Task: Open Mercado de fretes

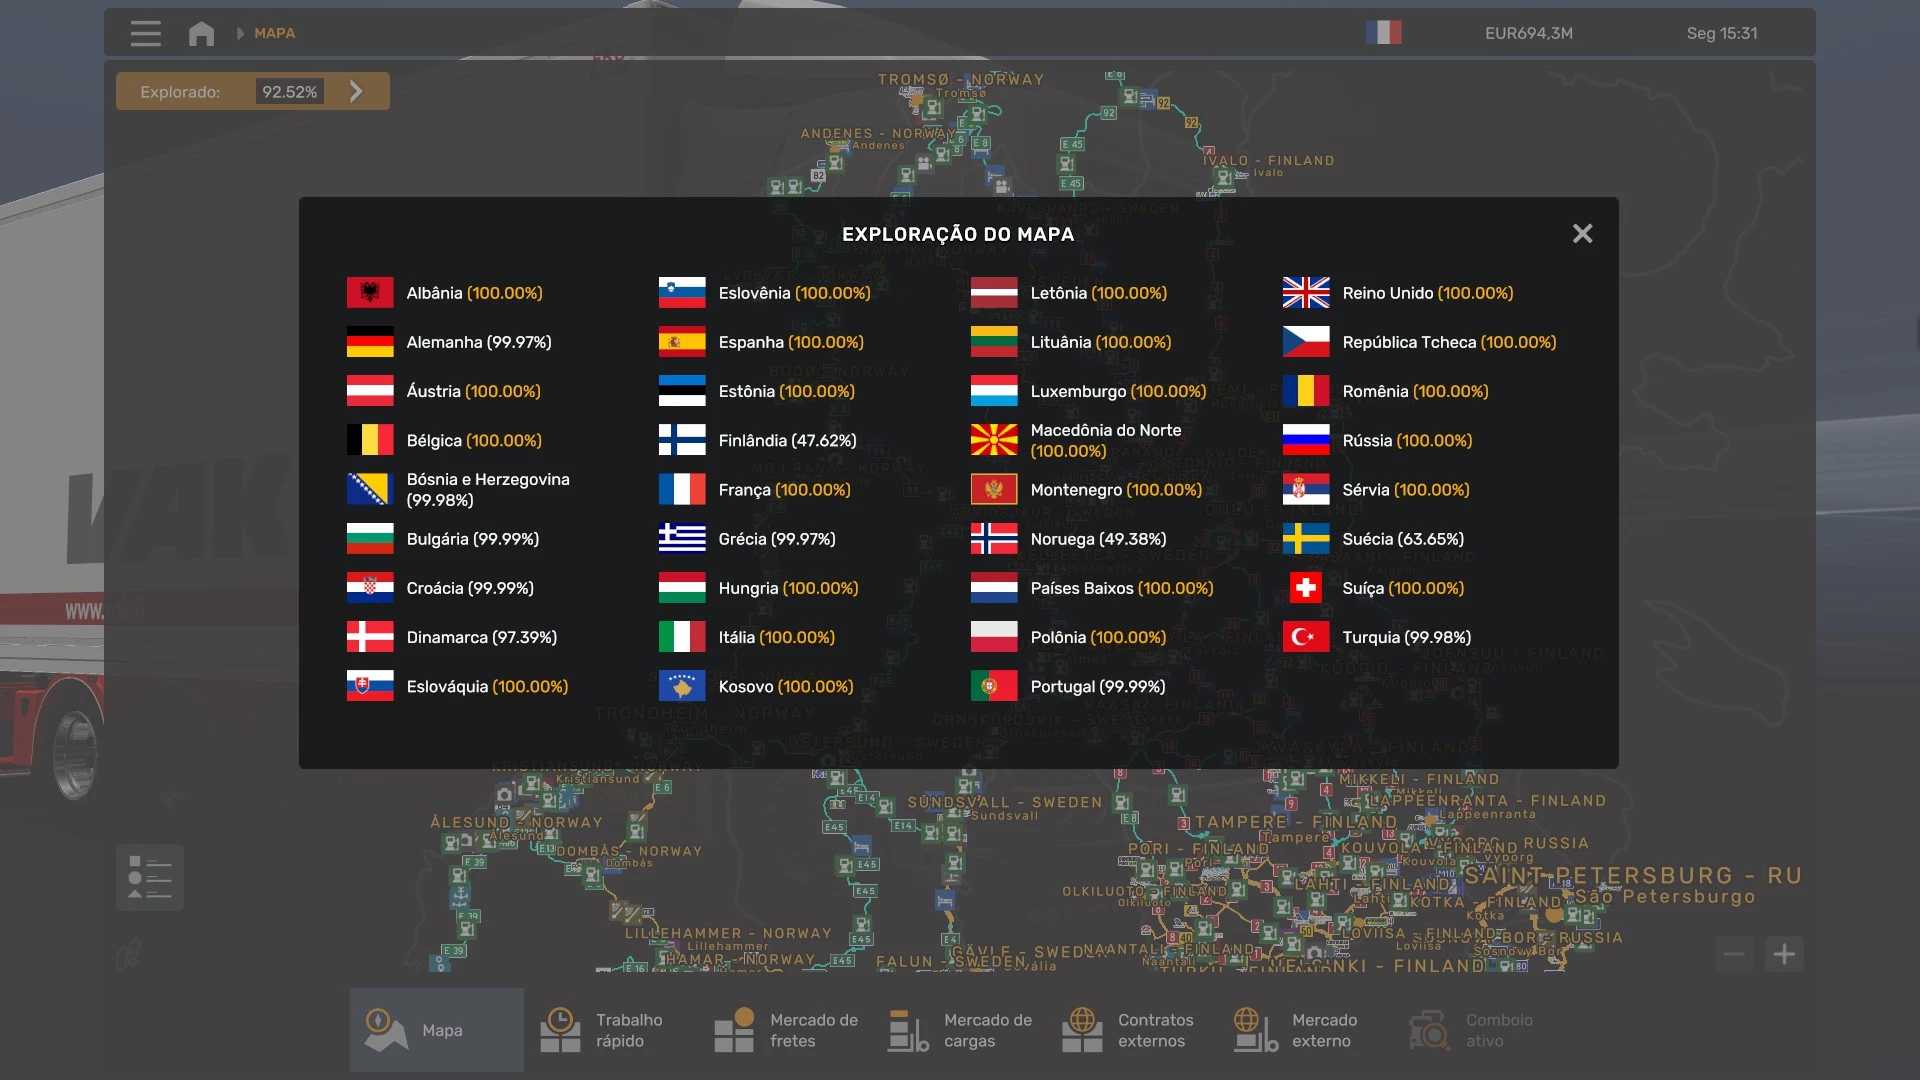Action: pyautogui.click(x=784, y=1030)
